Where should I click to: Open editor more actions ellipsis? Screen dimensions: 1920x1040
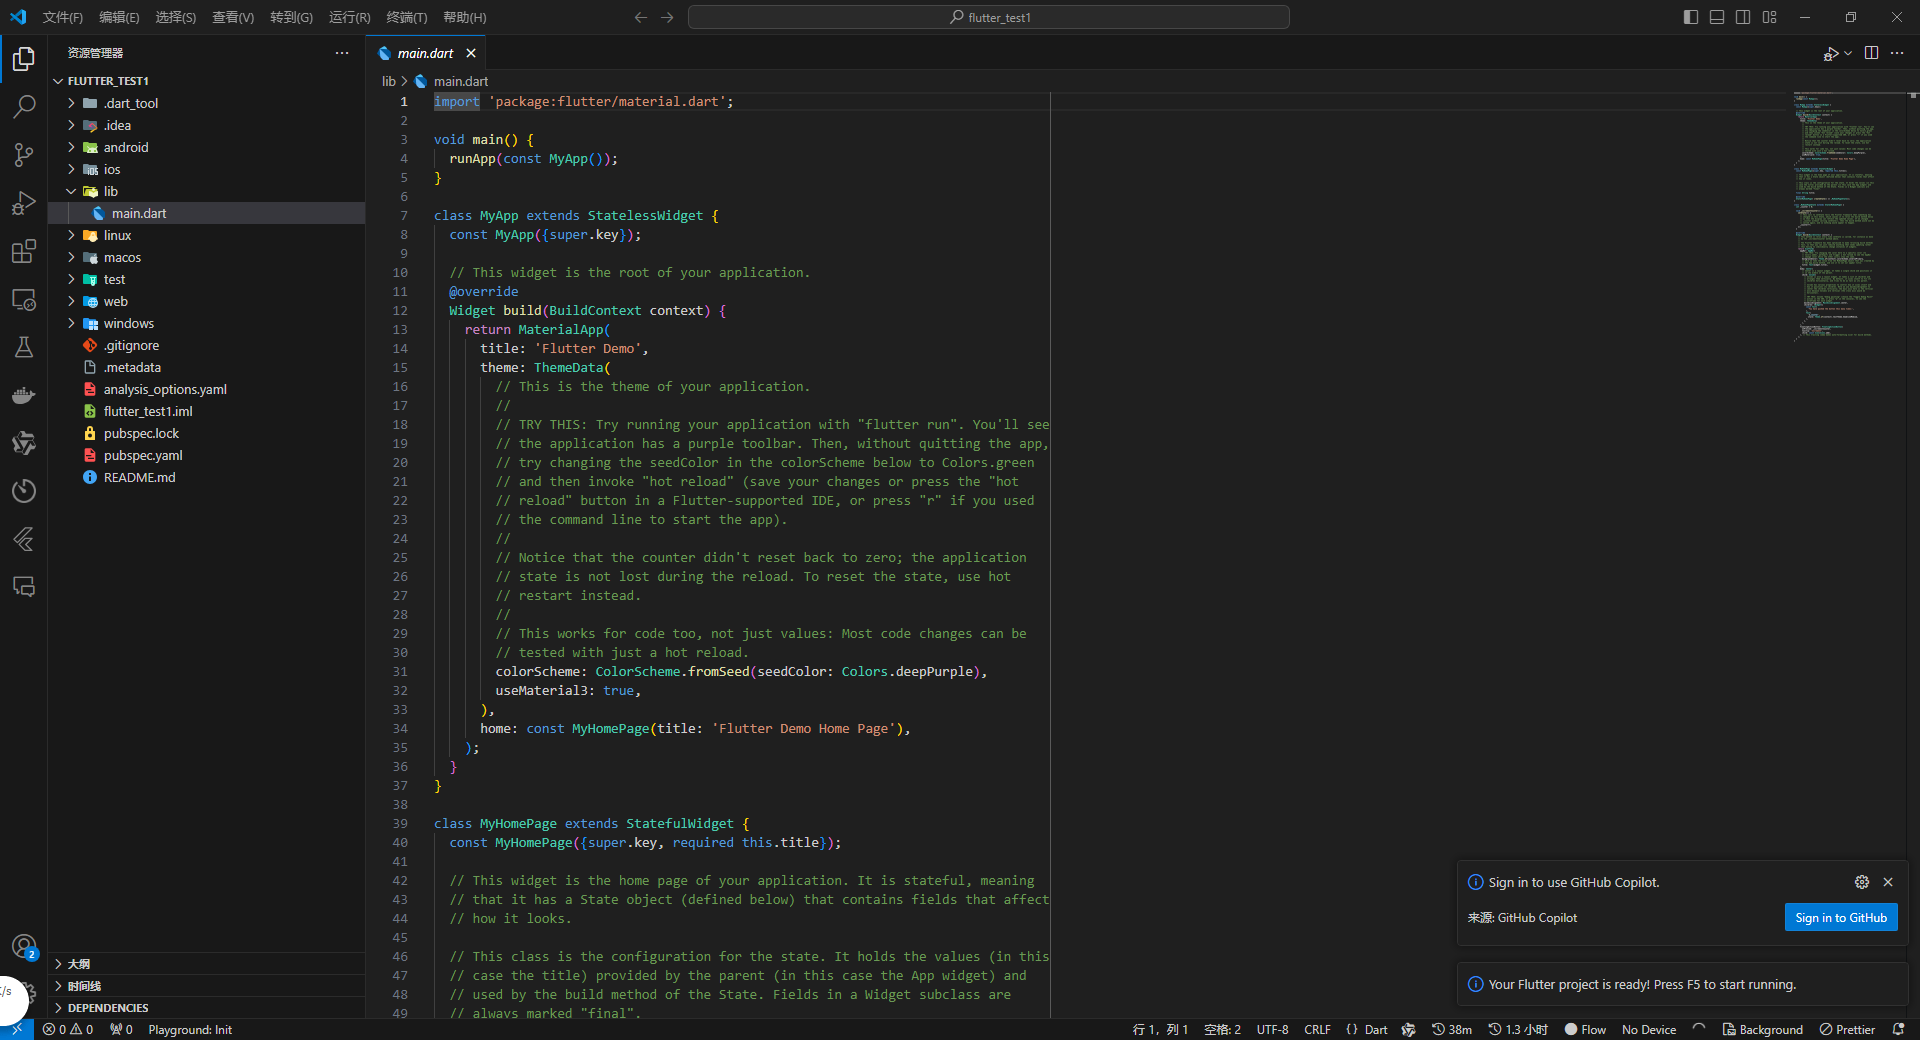pos(1897,53)
